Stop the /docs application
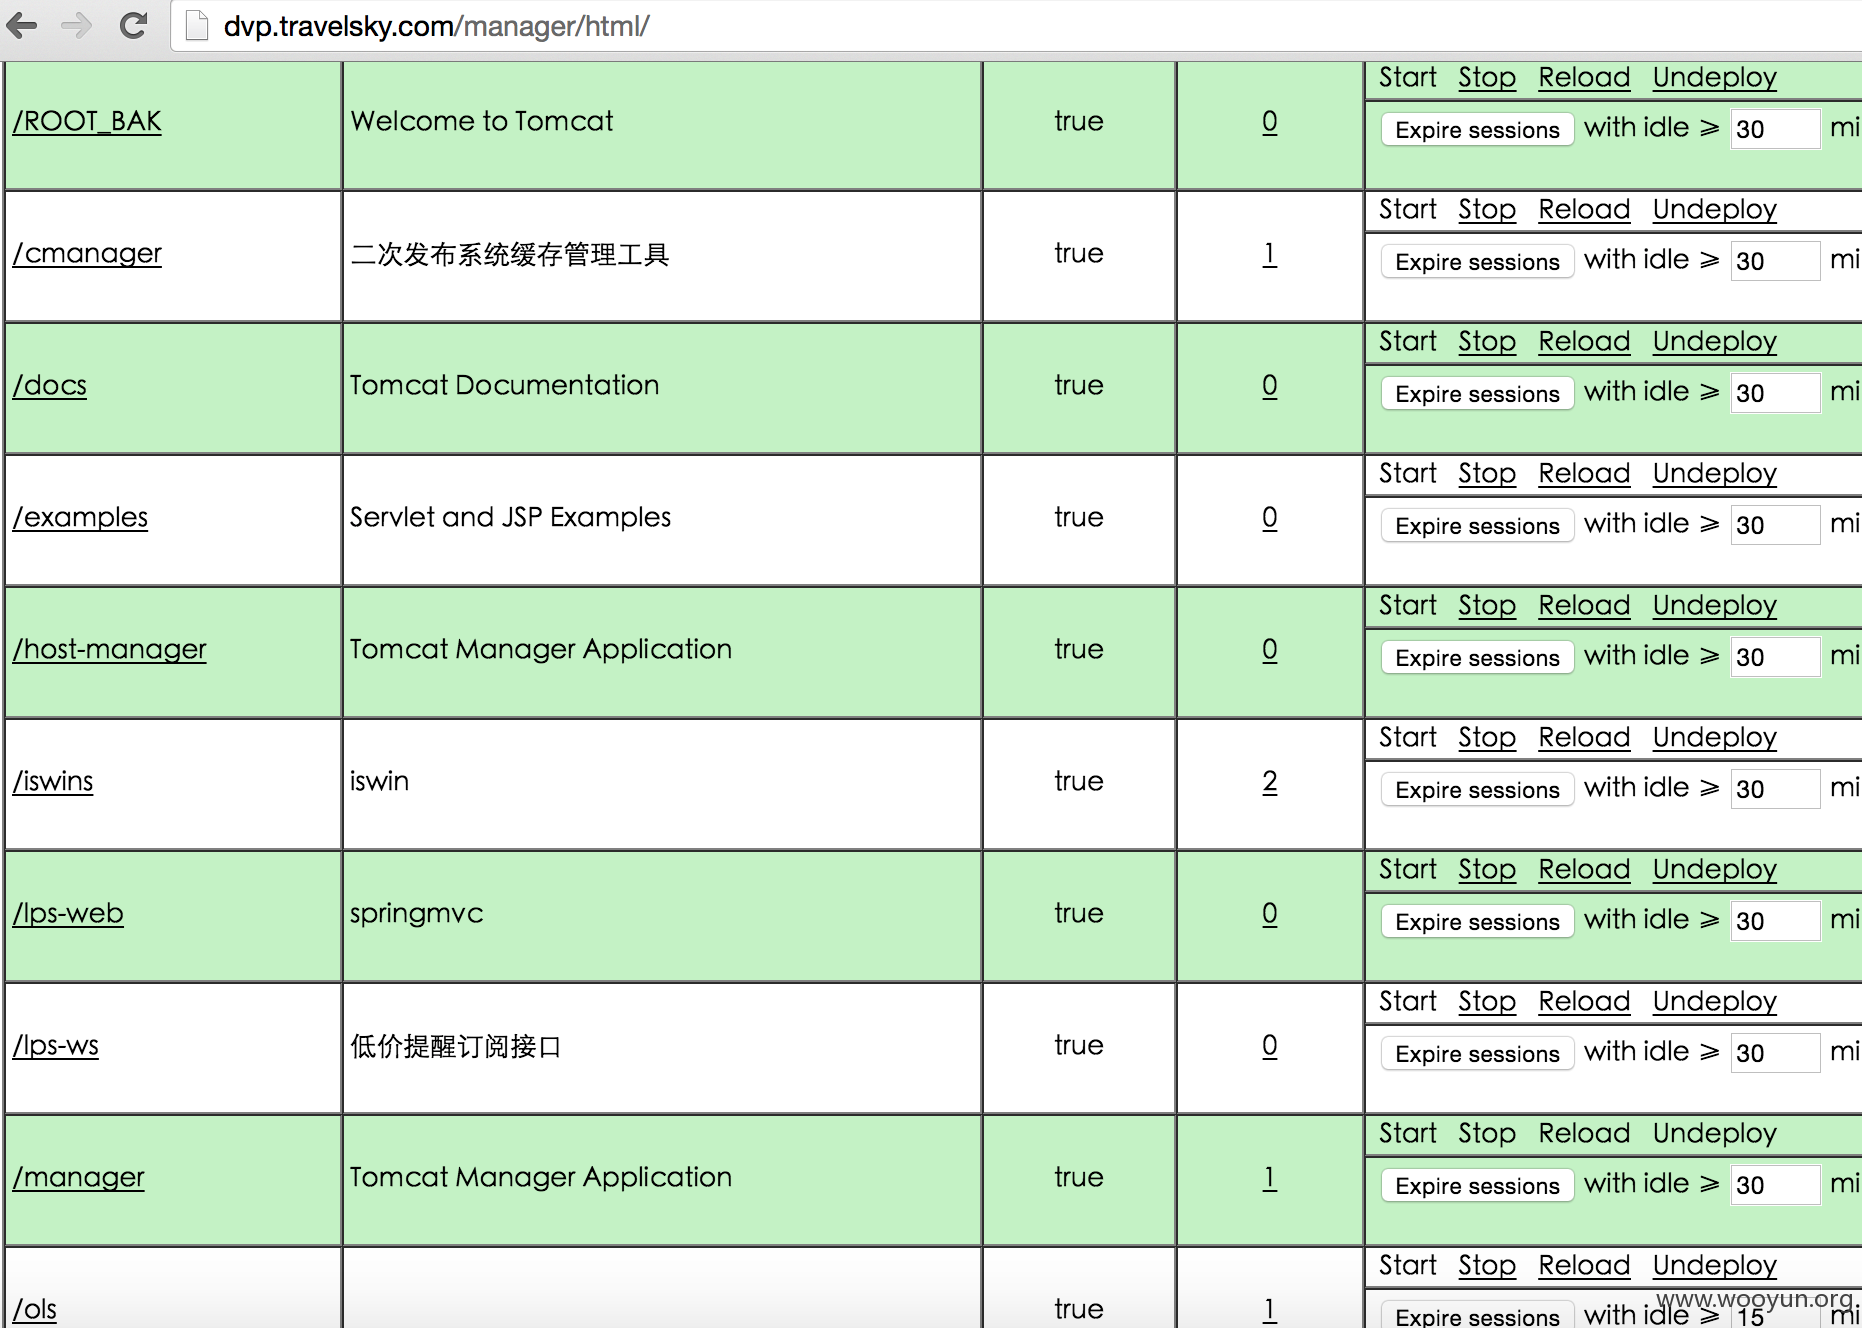 pos(1487,341)
